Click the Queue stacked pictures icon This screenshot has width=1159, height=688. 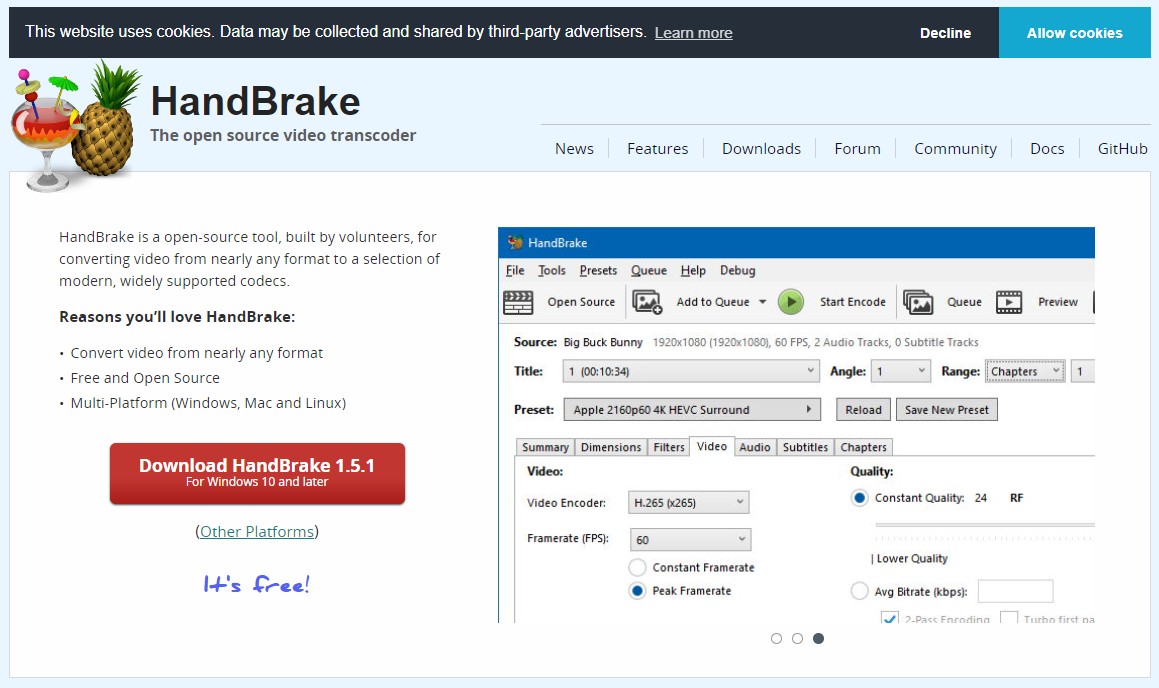pos(918,302)
